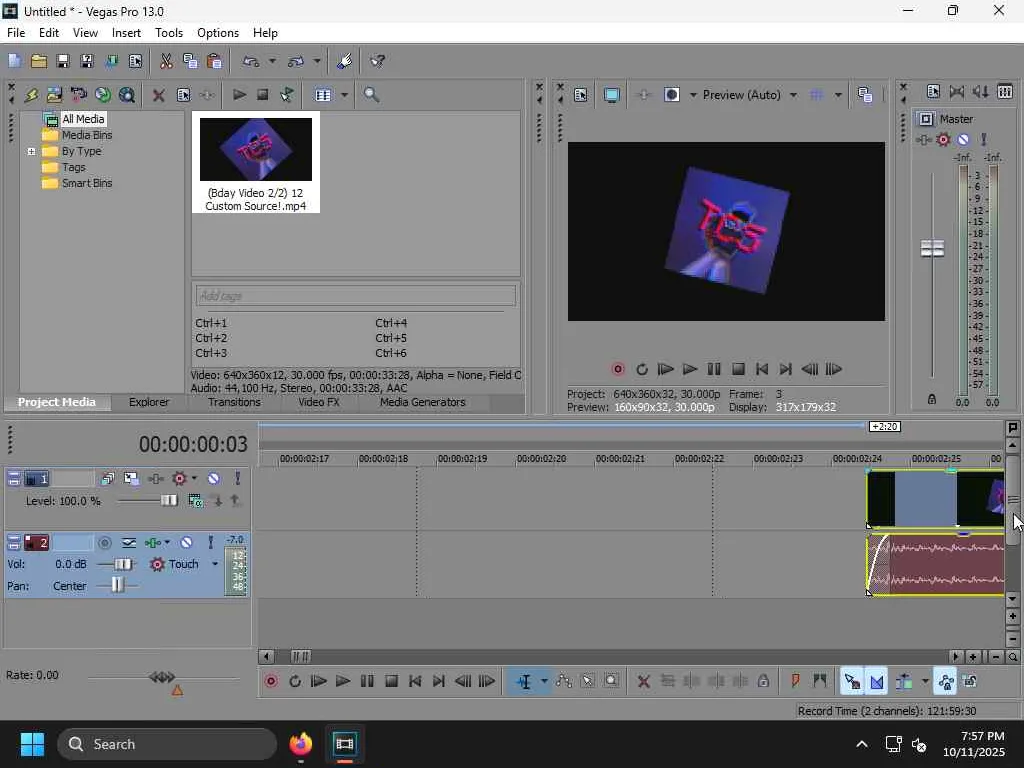The width and height of the screenshot is (1024, 768).
Task: Open the Downmix Output icon in the Master panel
Action: pyautogui.click(x=957, y=91)
